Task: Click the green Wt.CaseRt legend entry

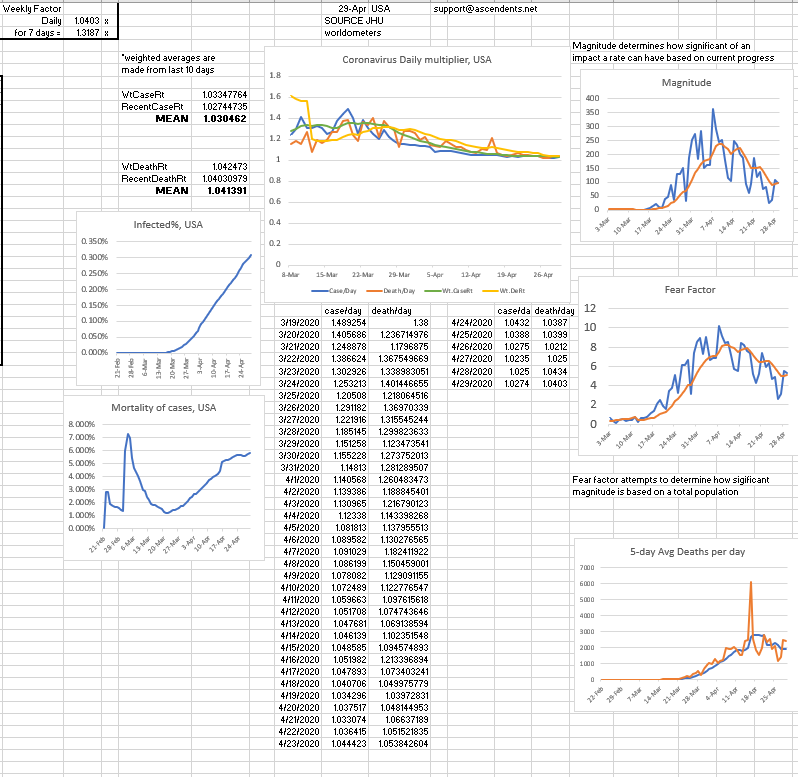Action: 453,291
